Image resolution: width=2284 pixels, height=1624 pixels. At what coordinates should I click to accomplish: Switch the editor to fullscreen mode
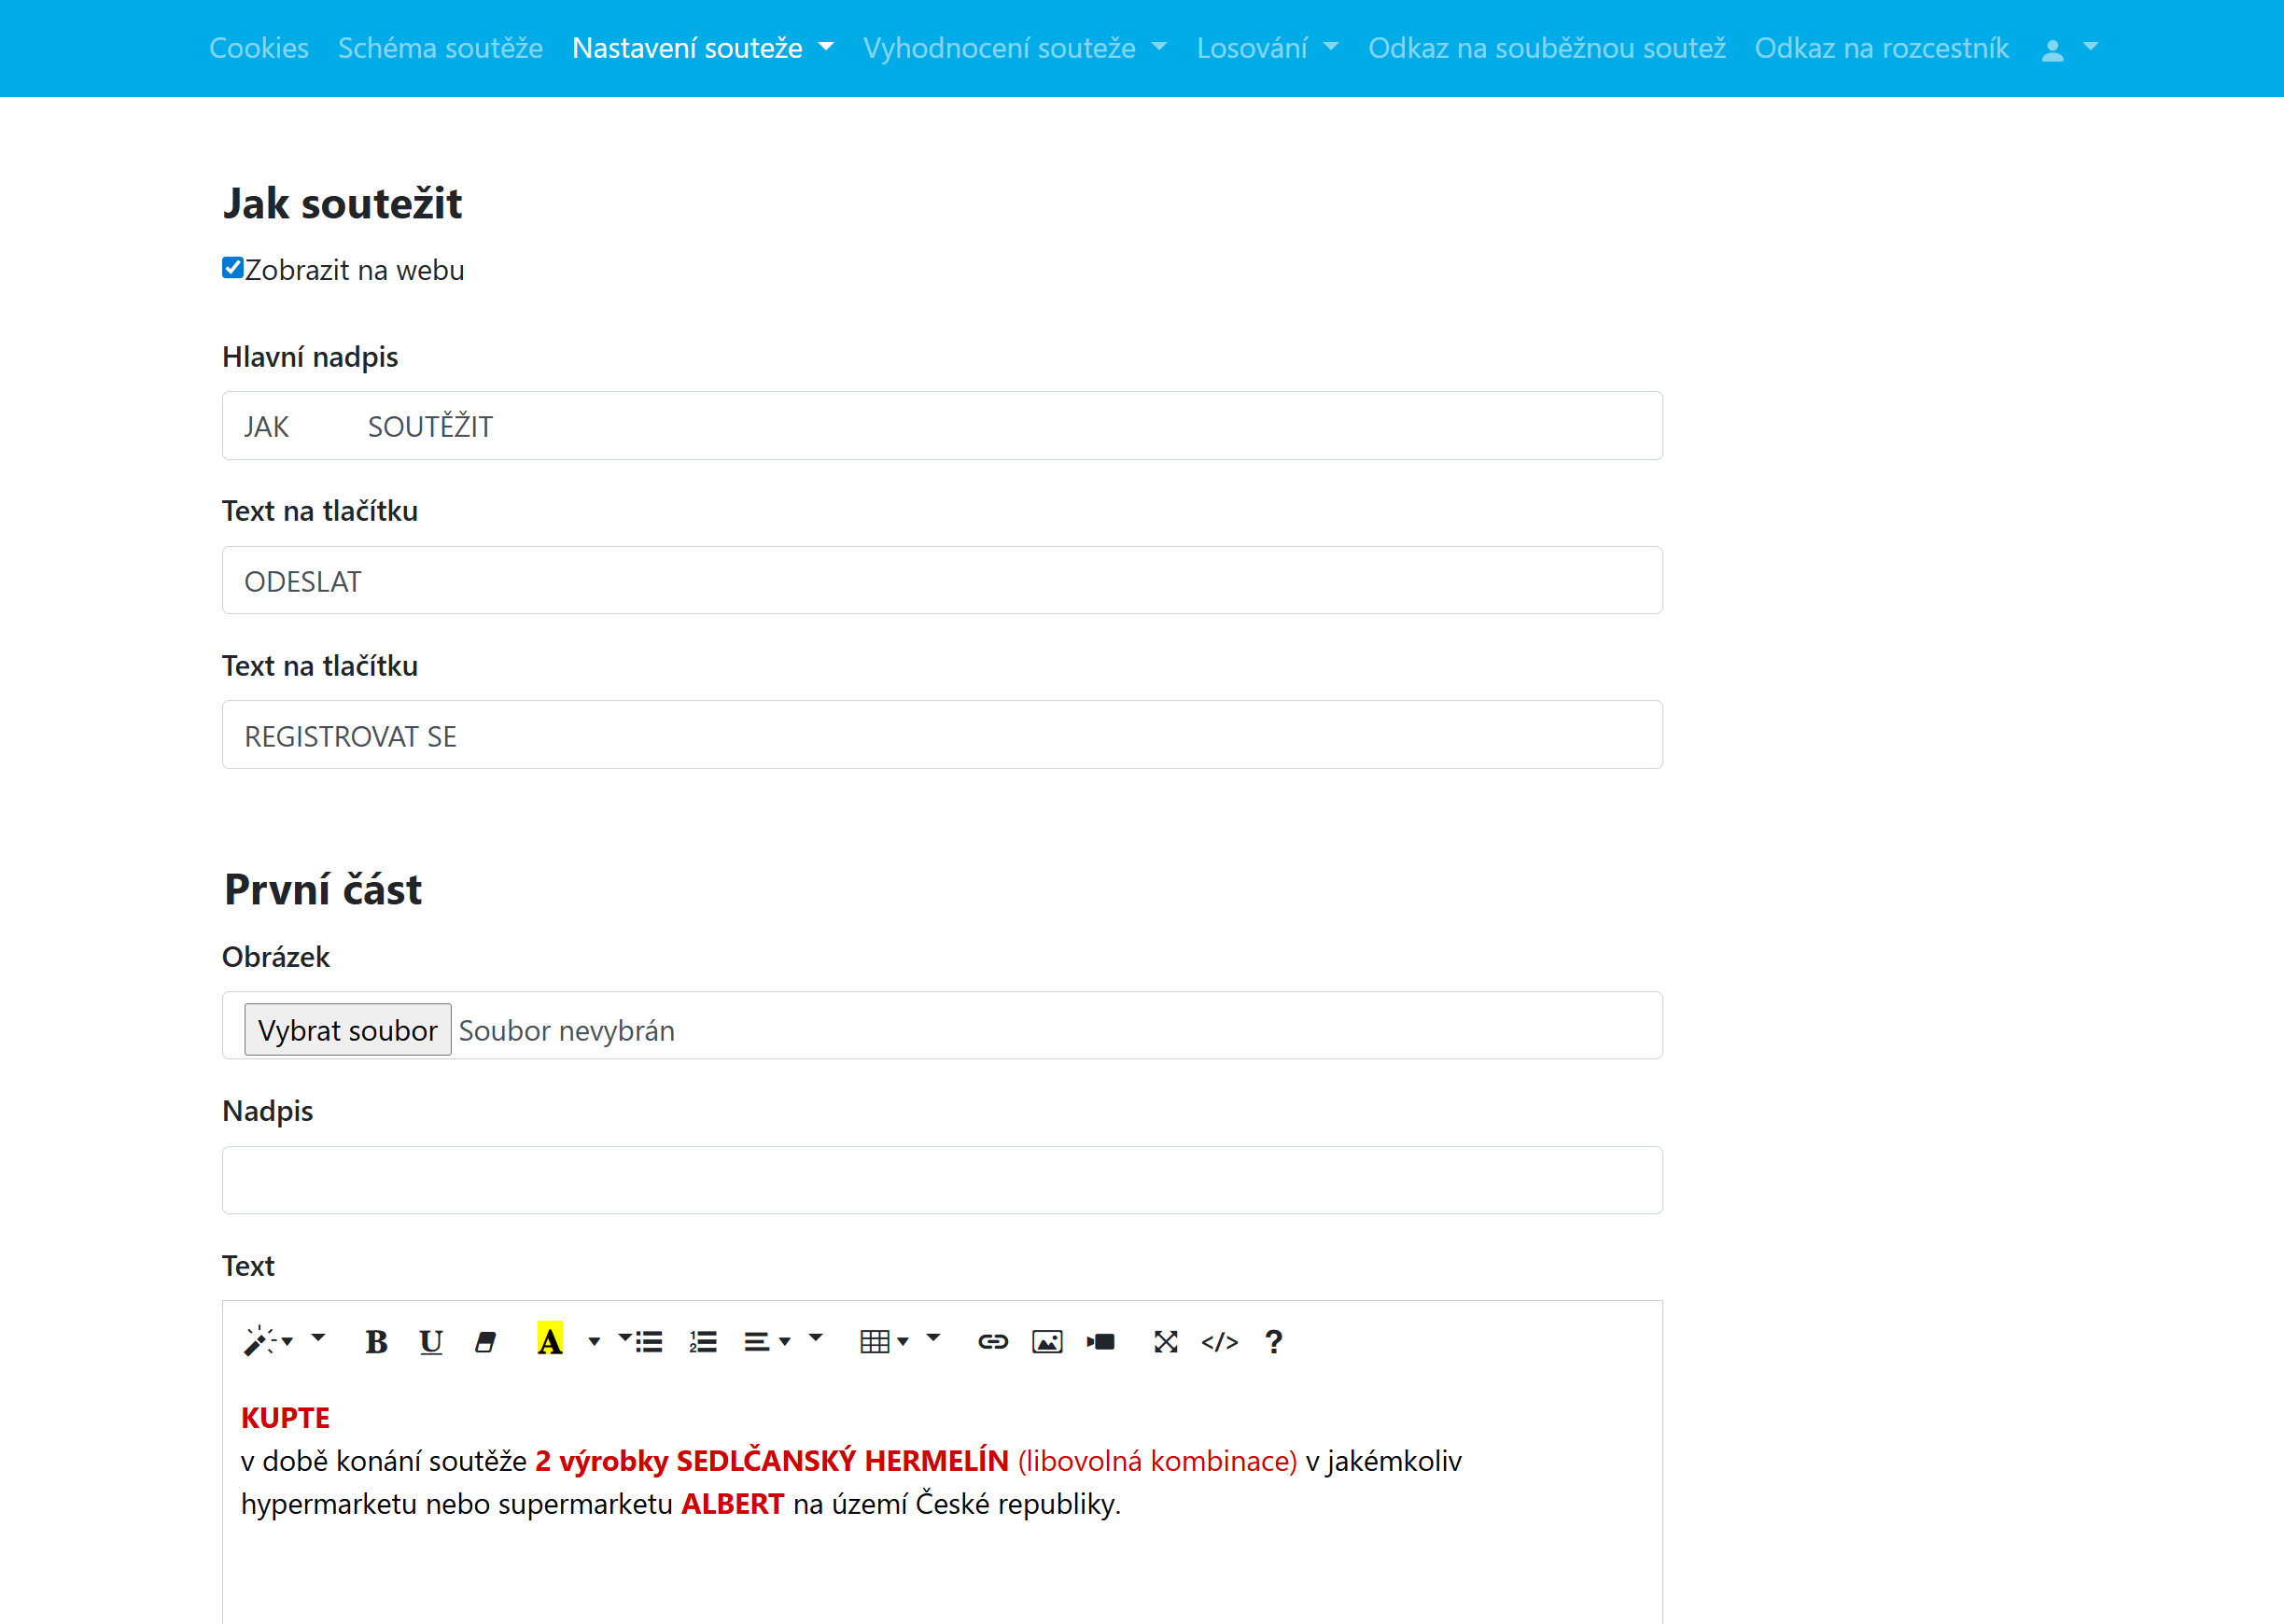tap(1165, 1342)
